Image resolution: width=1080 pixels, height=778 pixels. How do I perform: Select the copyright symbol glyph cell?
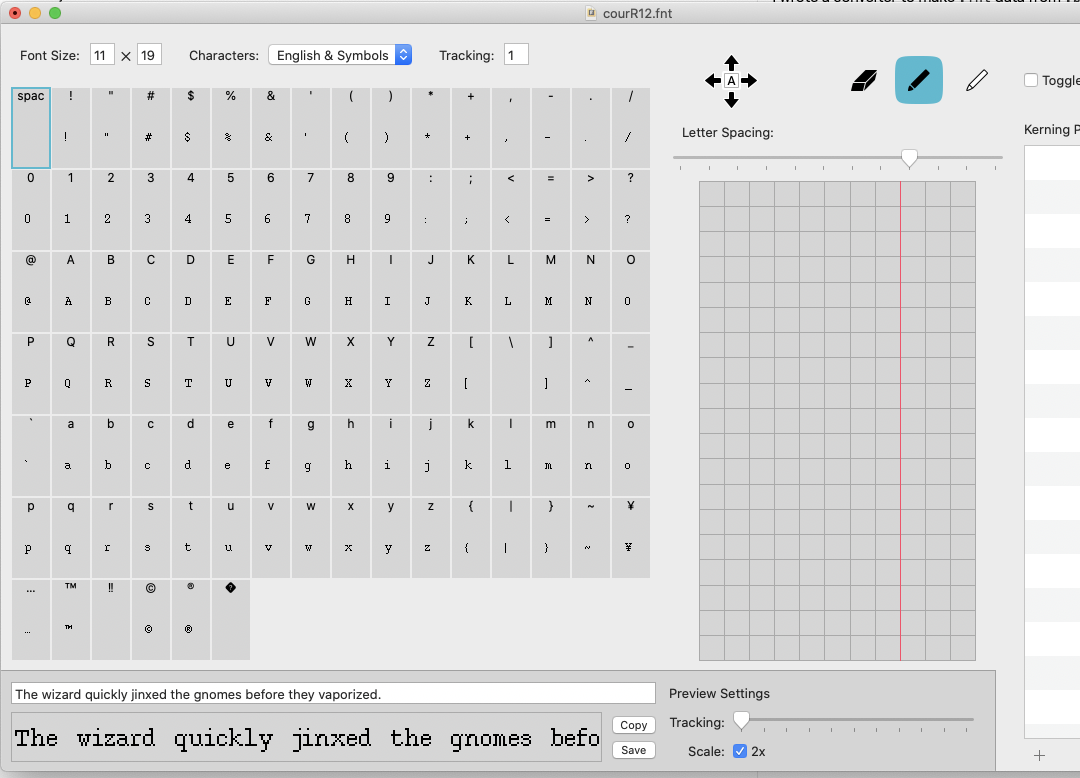(150, 620)
